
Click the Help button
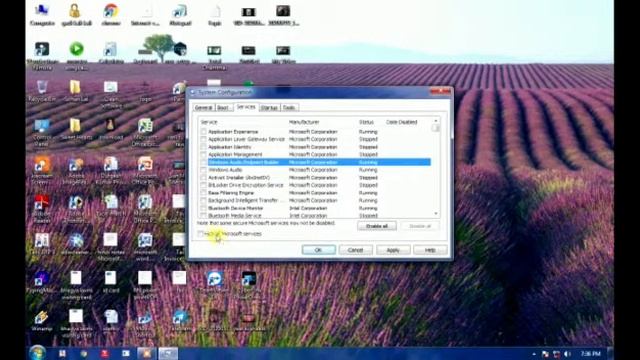click(430, 250)
